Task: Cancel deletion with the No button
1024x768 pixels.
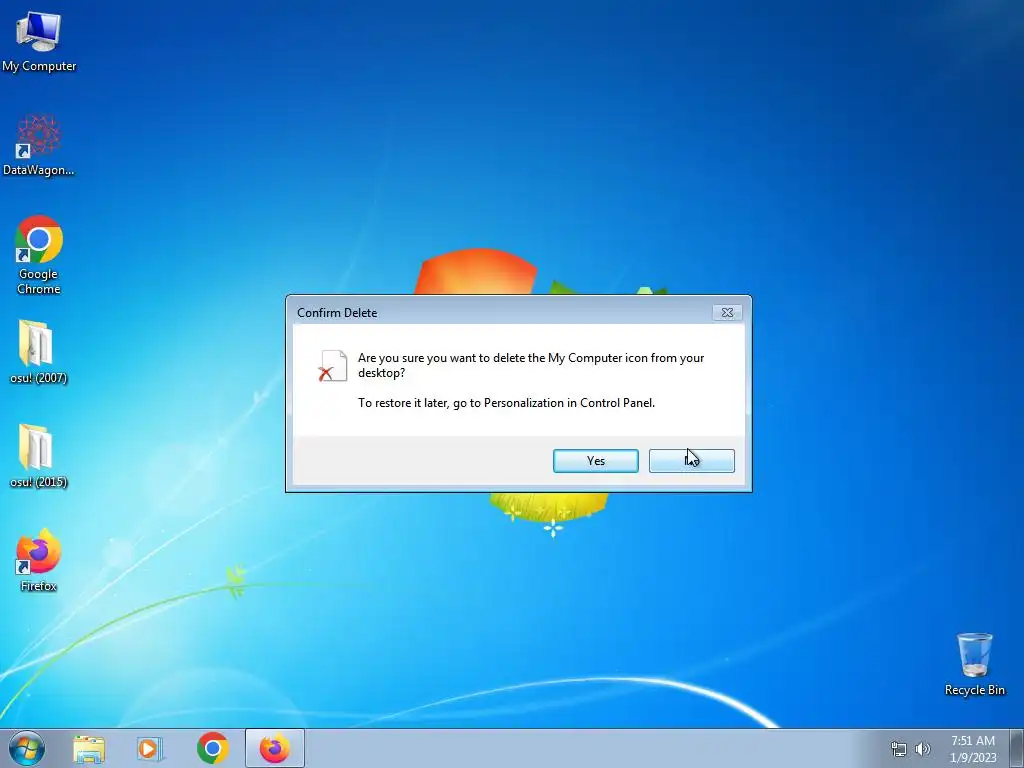Action: pos(692,461)
